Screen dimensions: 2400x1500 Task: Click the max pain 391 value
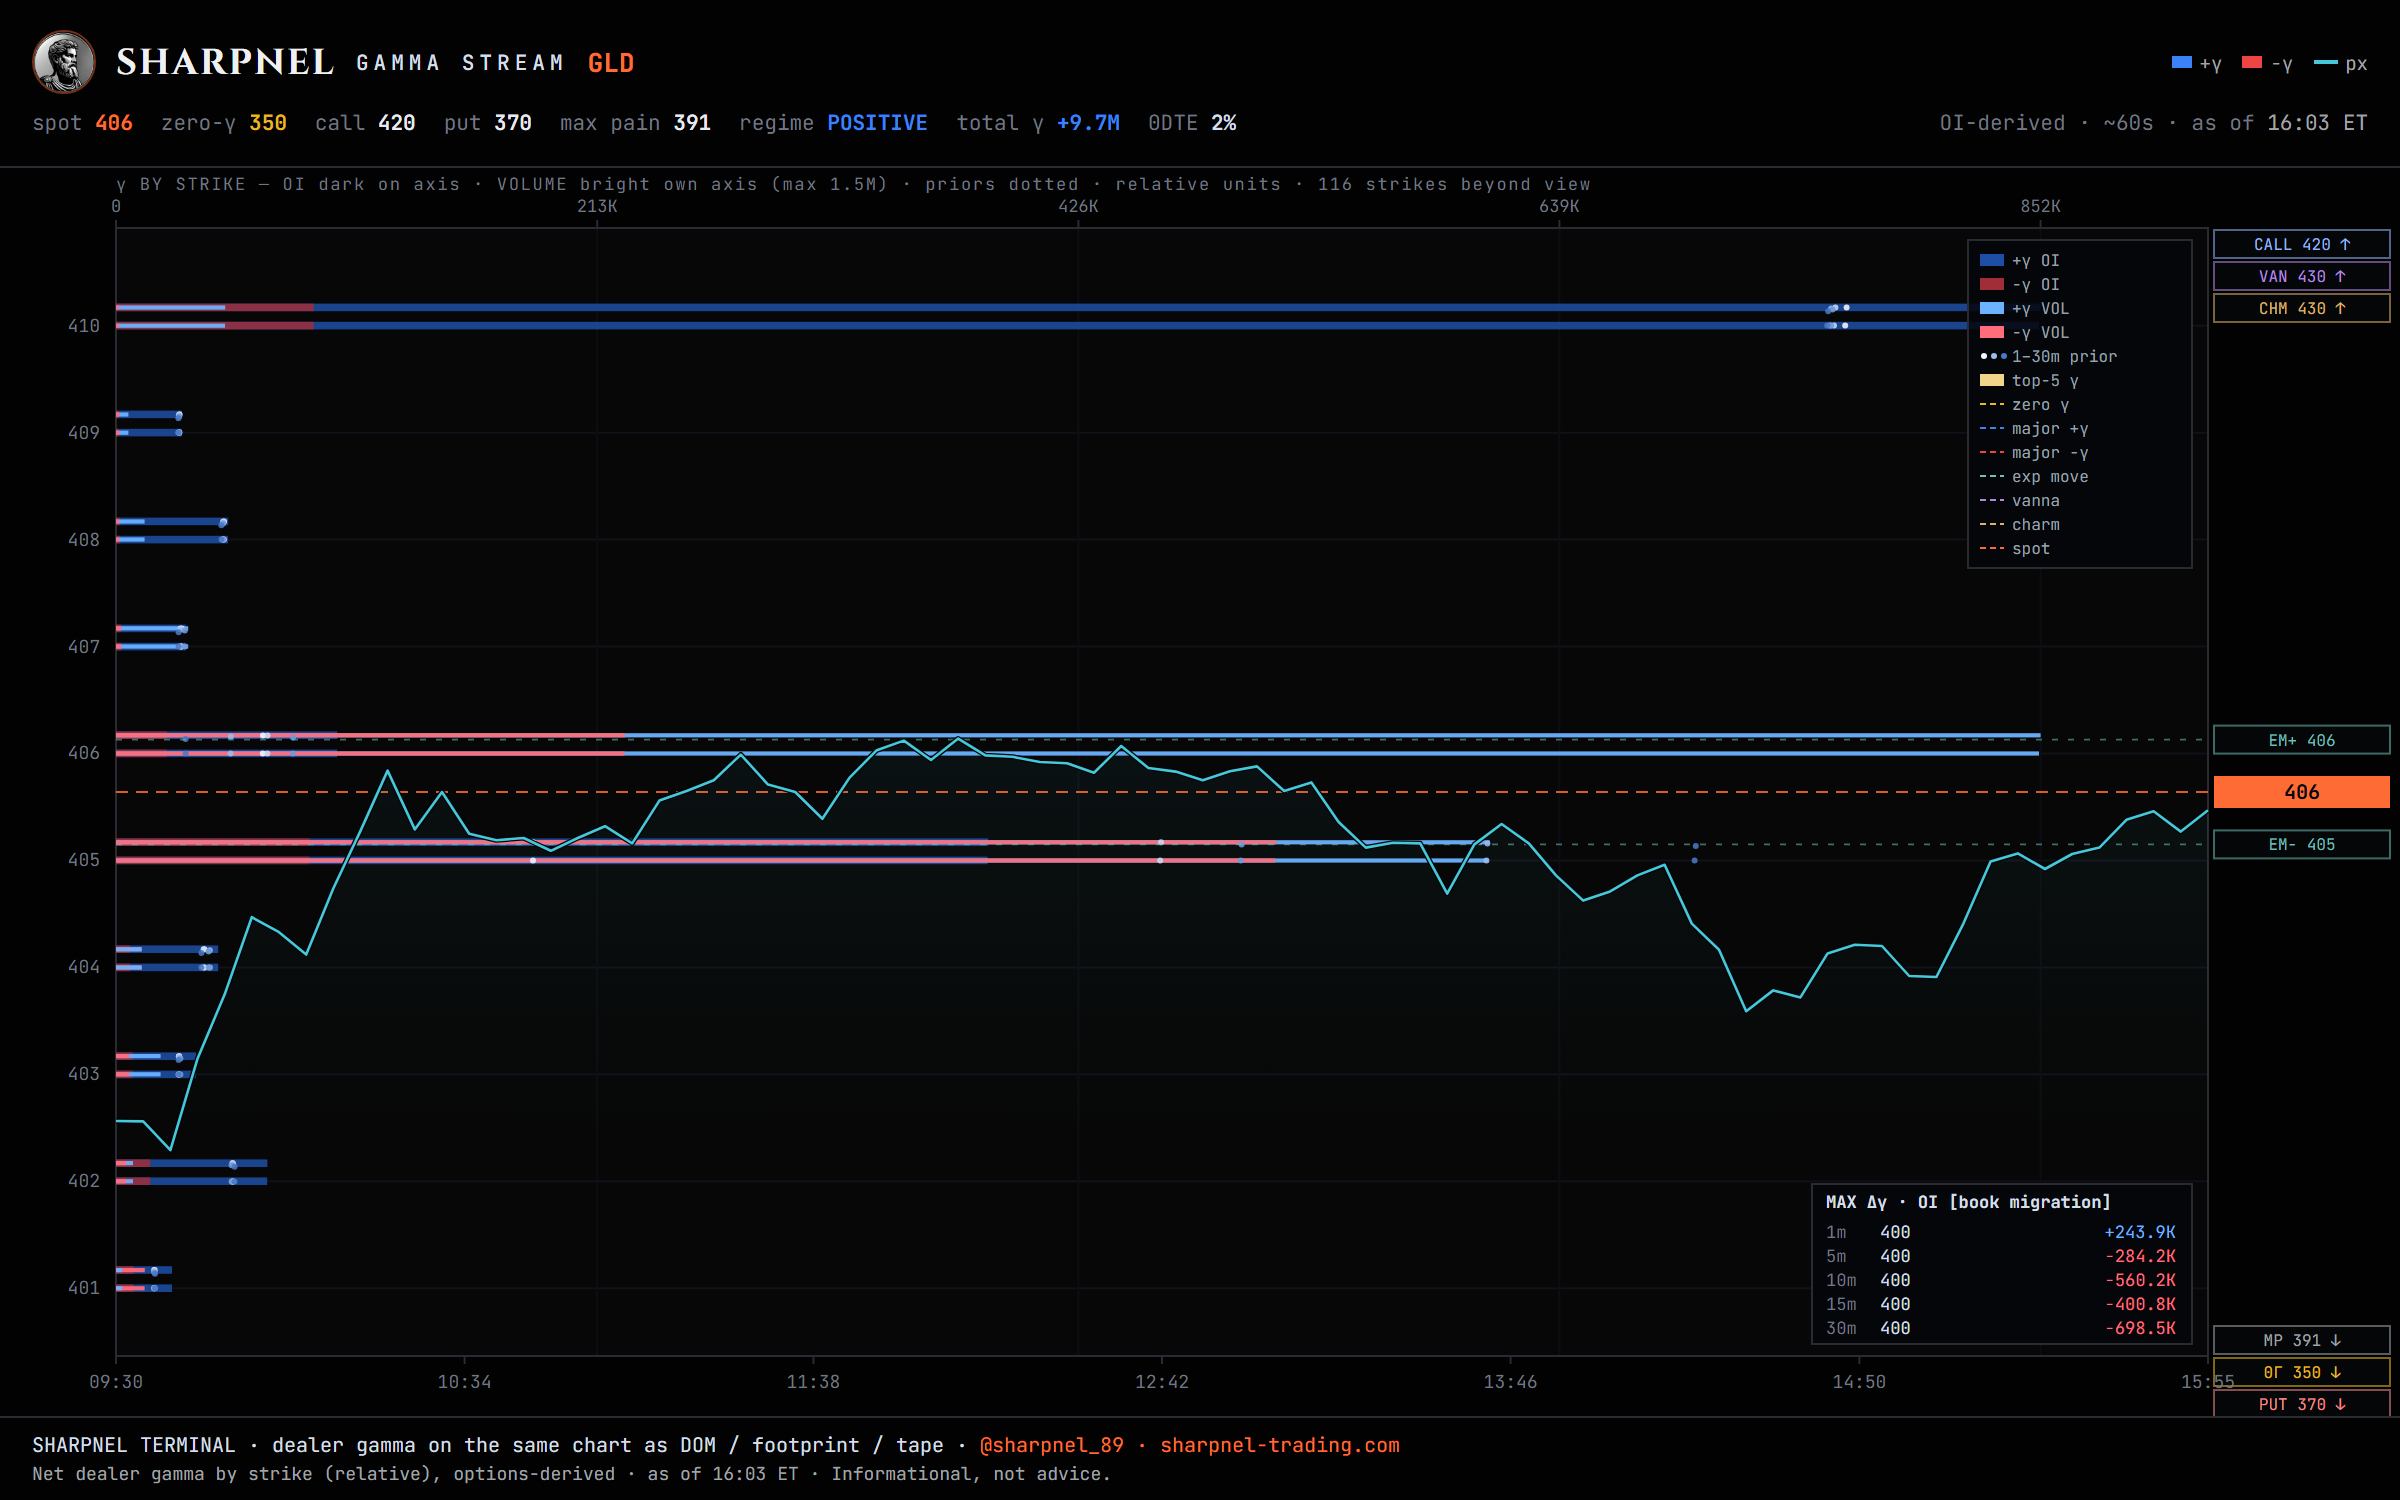691,122
